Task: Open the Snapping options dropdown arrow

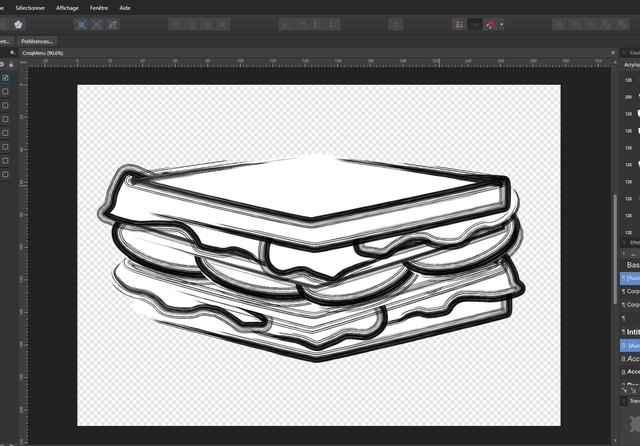Action: [x=502, y=25]
